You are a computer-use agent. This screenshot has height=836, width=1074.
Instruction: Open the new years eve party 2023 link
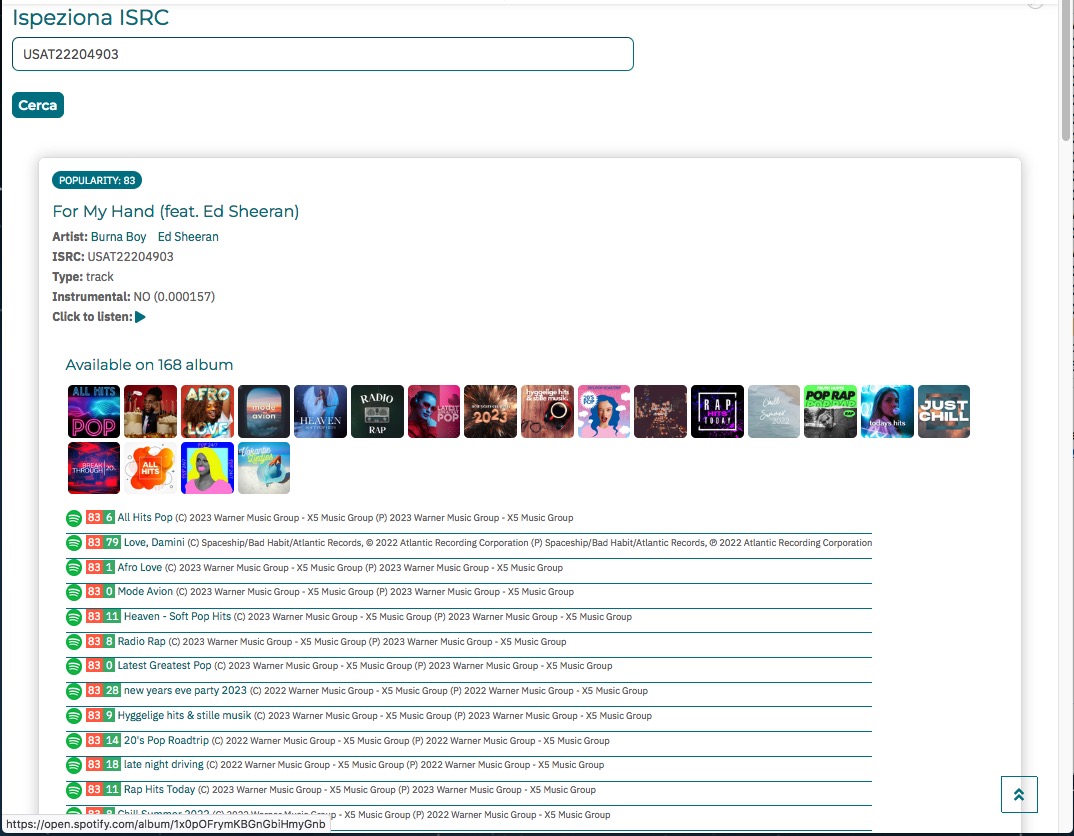coord(185,690)
